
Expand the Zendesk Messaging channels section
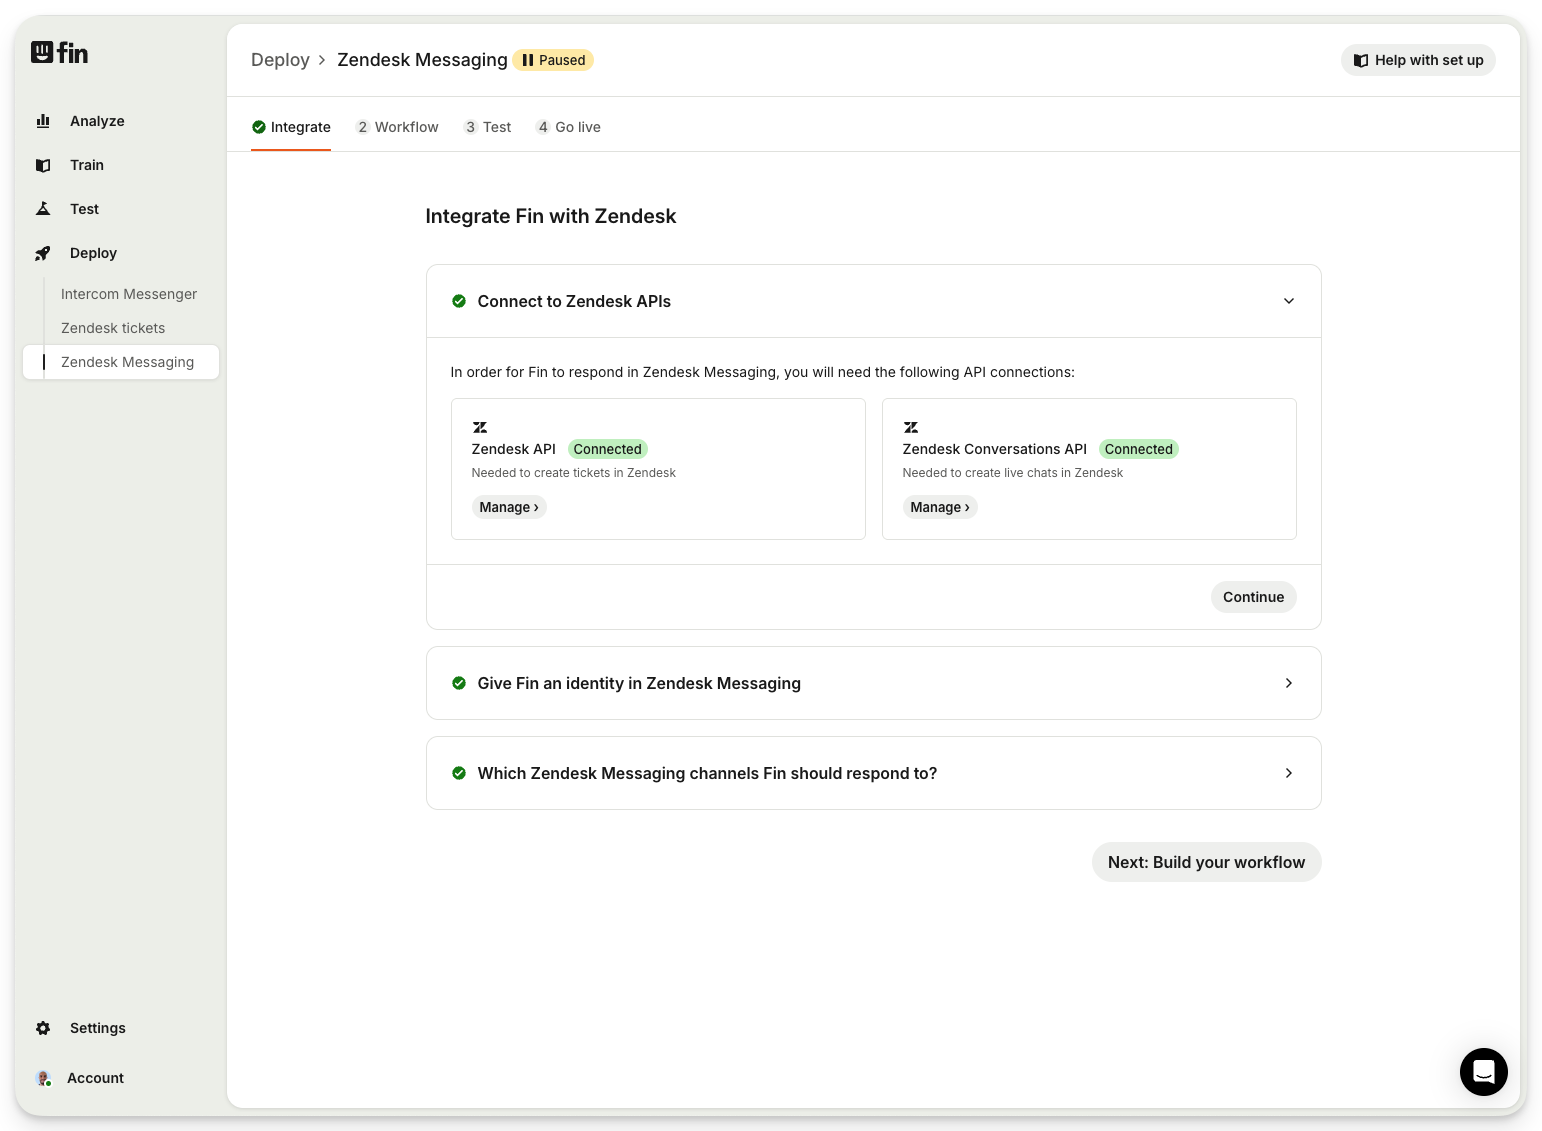pyautogui.click(x=1288, y=773)
